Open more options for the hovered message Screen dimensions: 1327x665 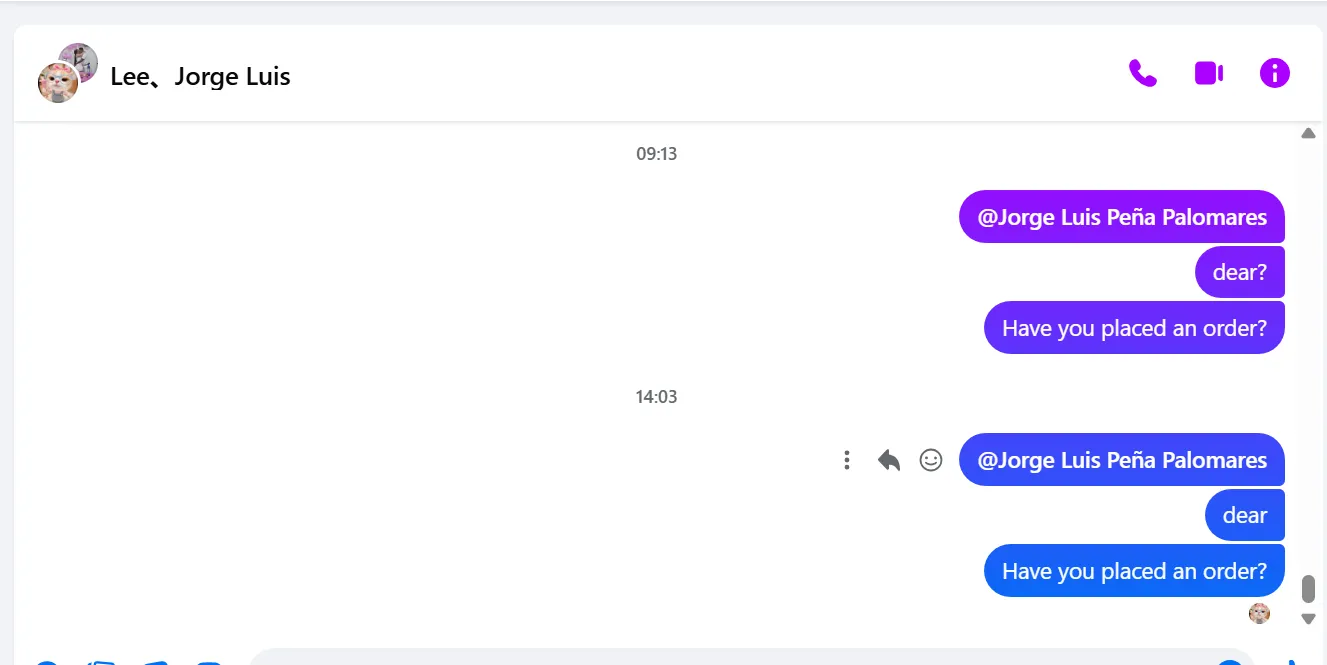point(847,460)
